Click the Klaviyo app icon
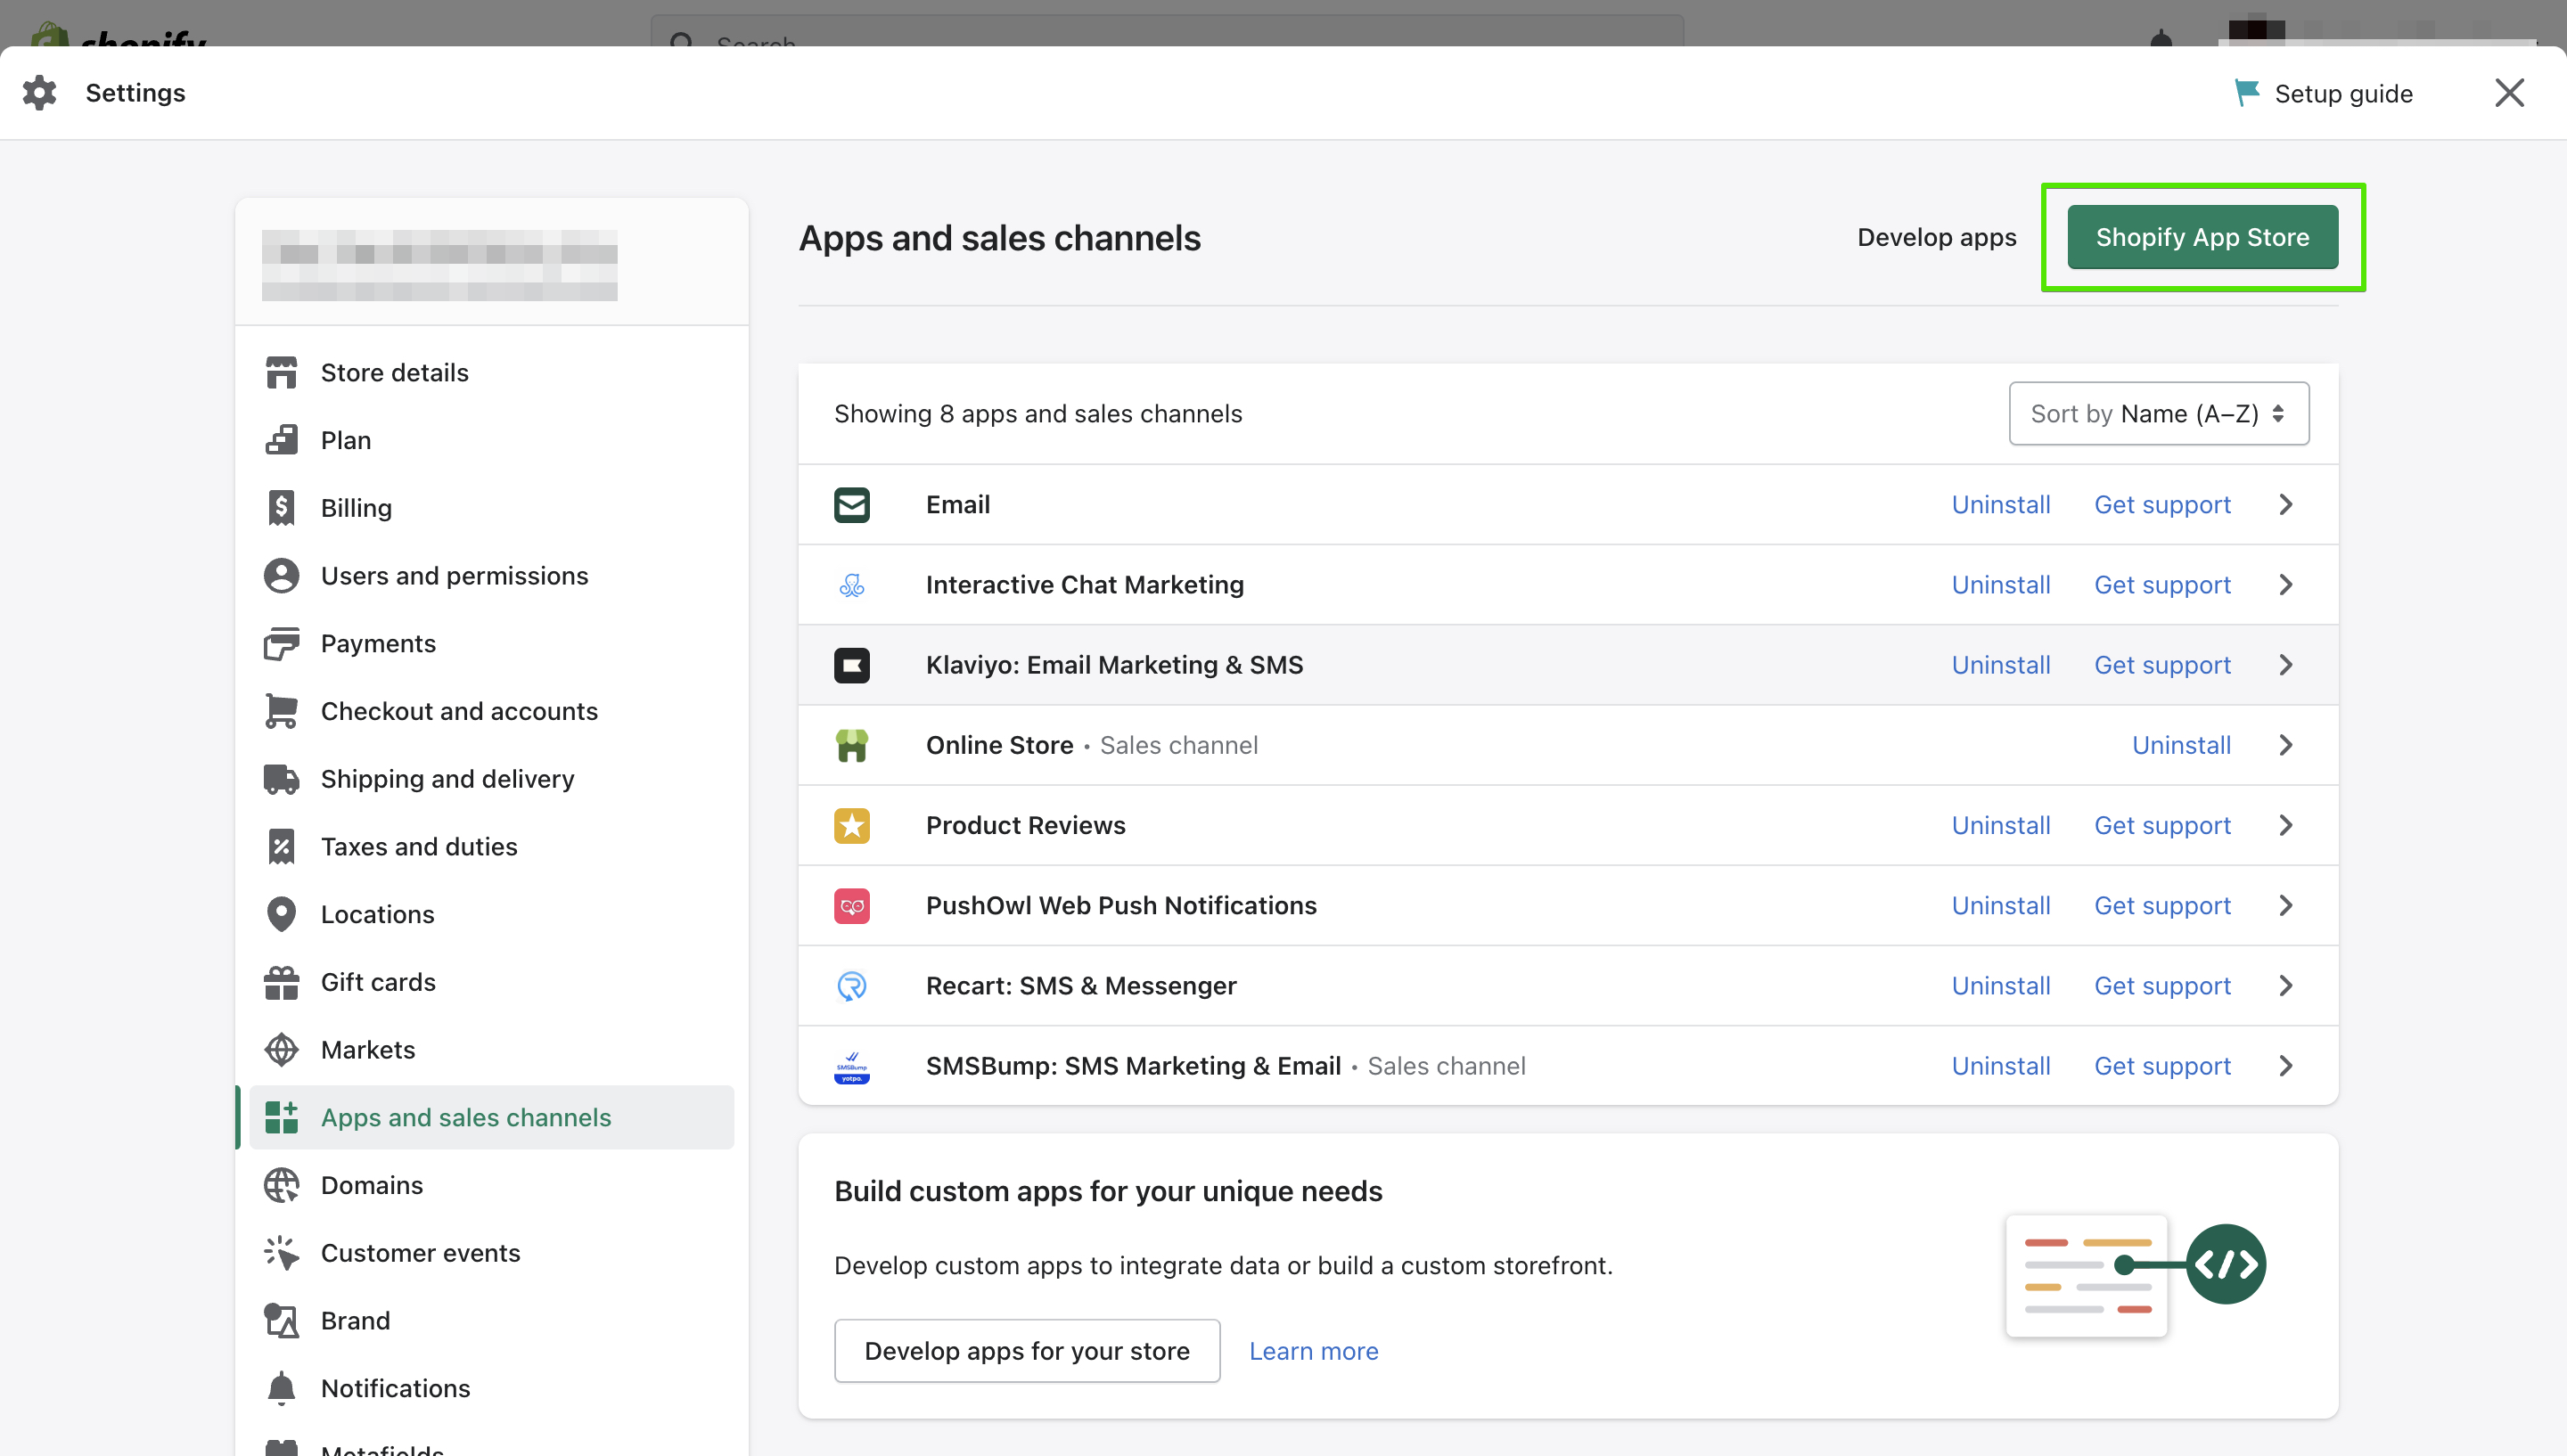Screen dimensions: 2567x1456 [852, 665]
